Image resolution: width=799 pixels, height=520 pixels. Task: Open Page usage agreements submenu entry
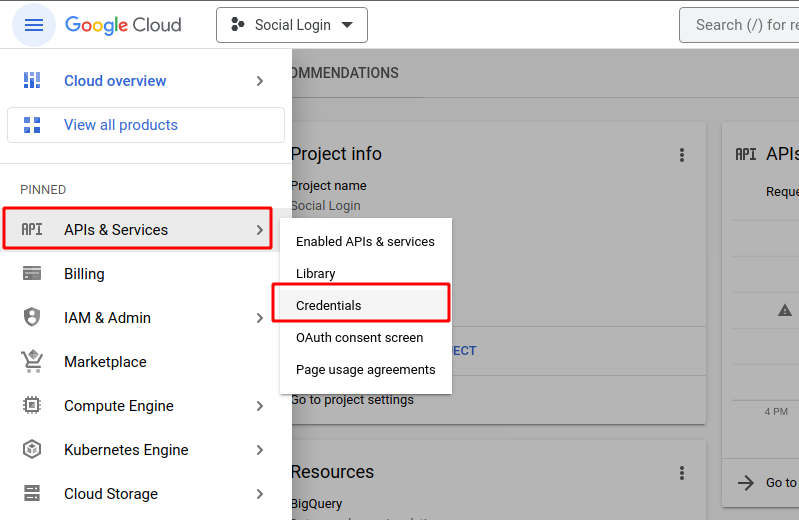pos(365,370)
